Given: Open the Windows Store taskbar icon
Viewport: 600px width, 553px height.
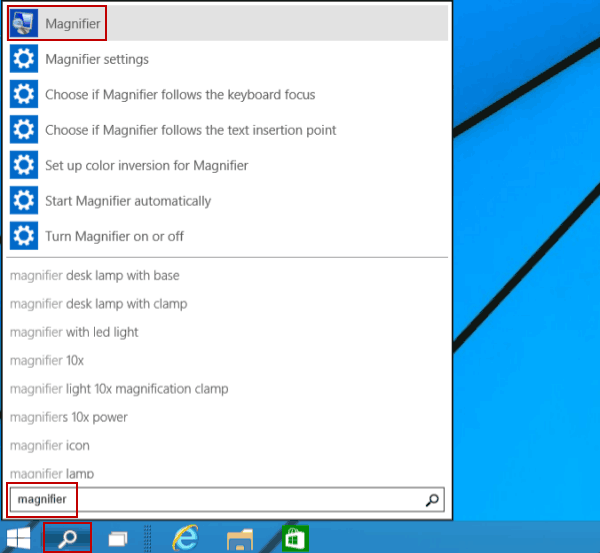Looking at the screenshot, I should 295,538.
